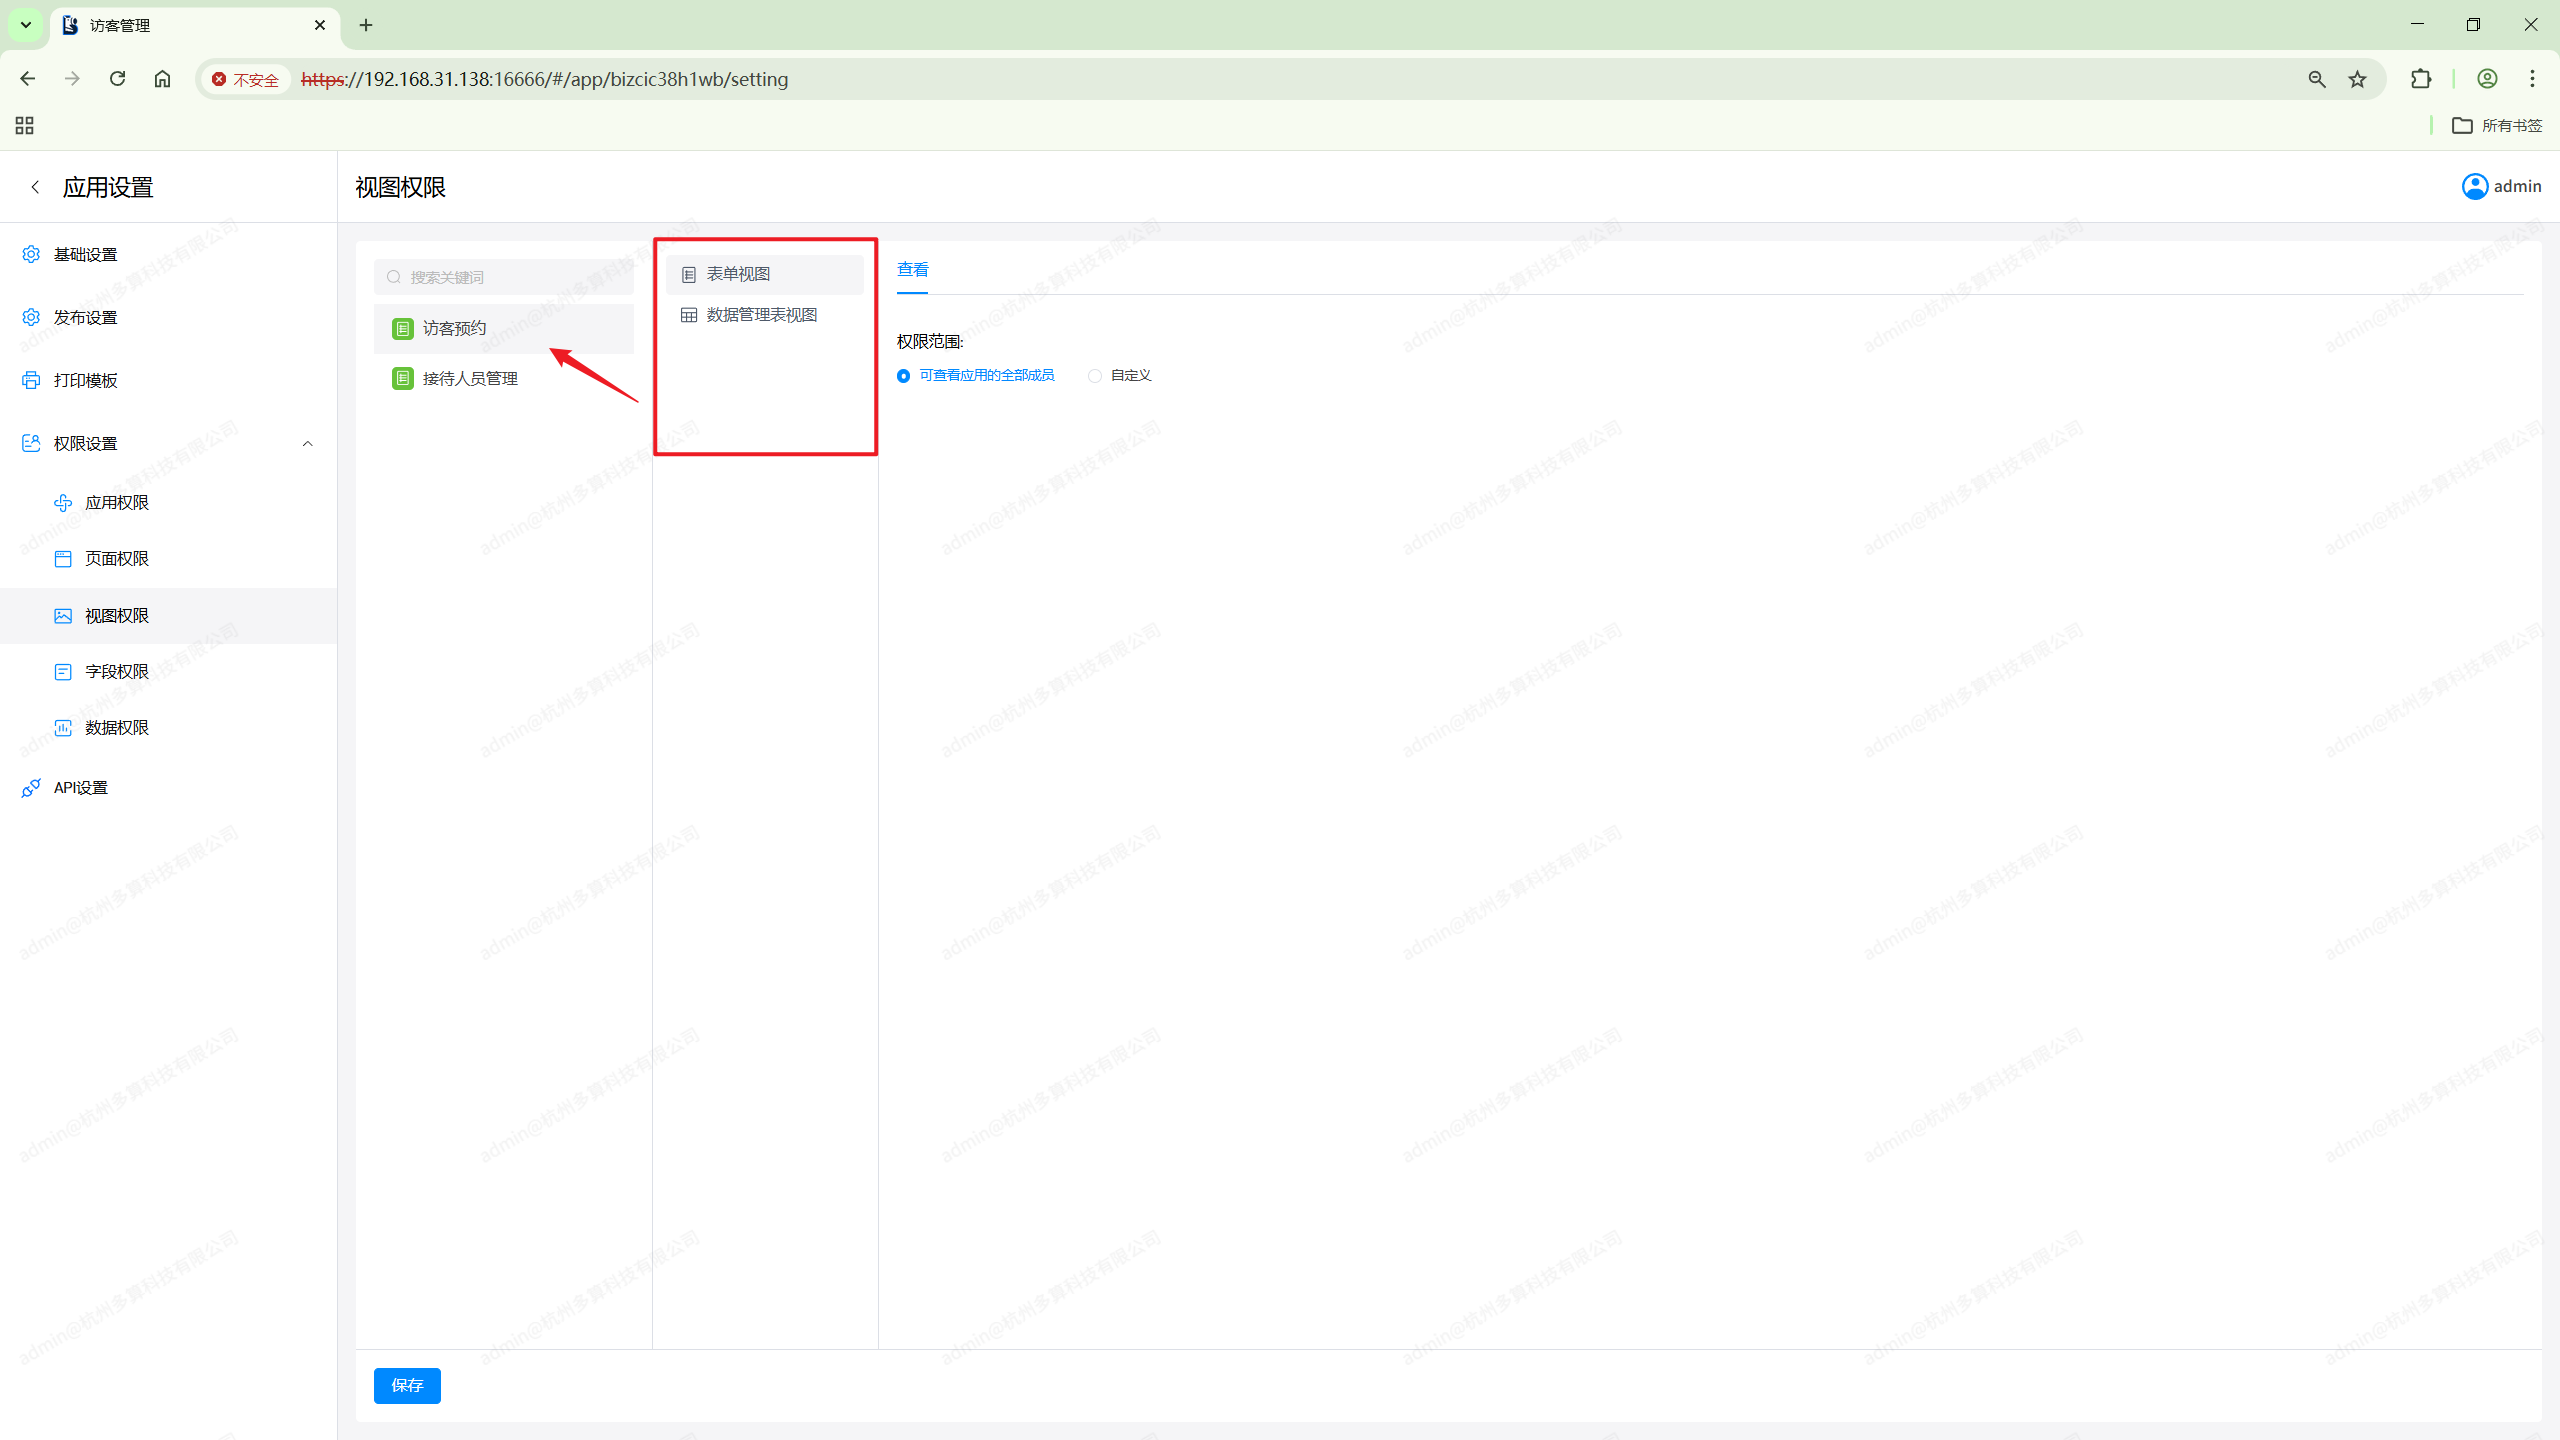Screen dimensions: 2560x1440
Task: Click the browser extensions puzzle icon
Action: tap(2421, 79)
